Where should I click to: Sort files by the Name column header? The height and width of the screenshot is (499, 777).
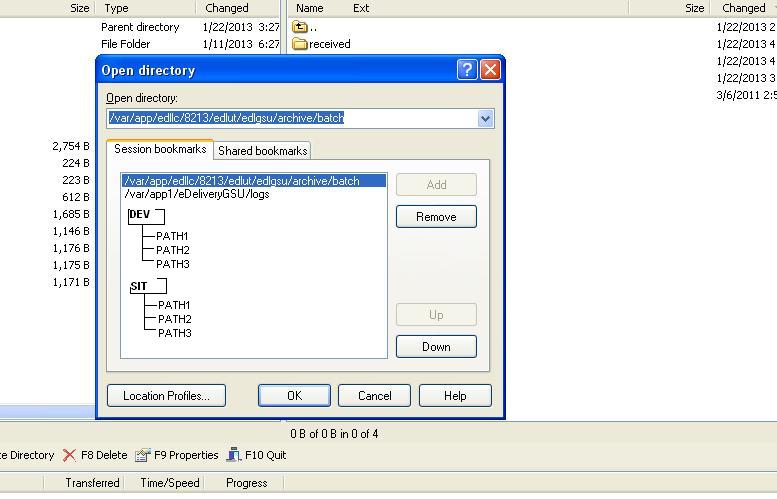tap(310, 8)
